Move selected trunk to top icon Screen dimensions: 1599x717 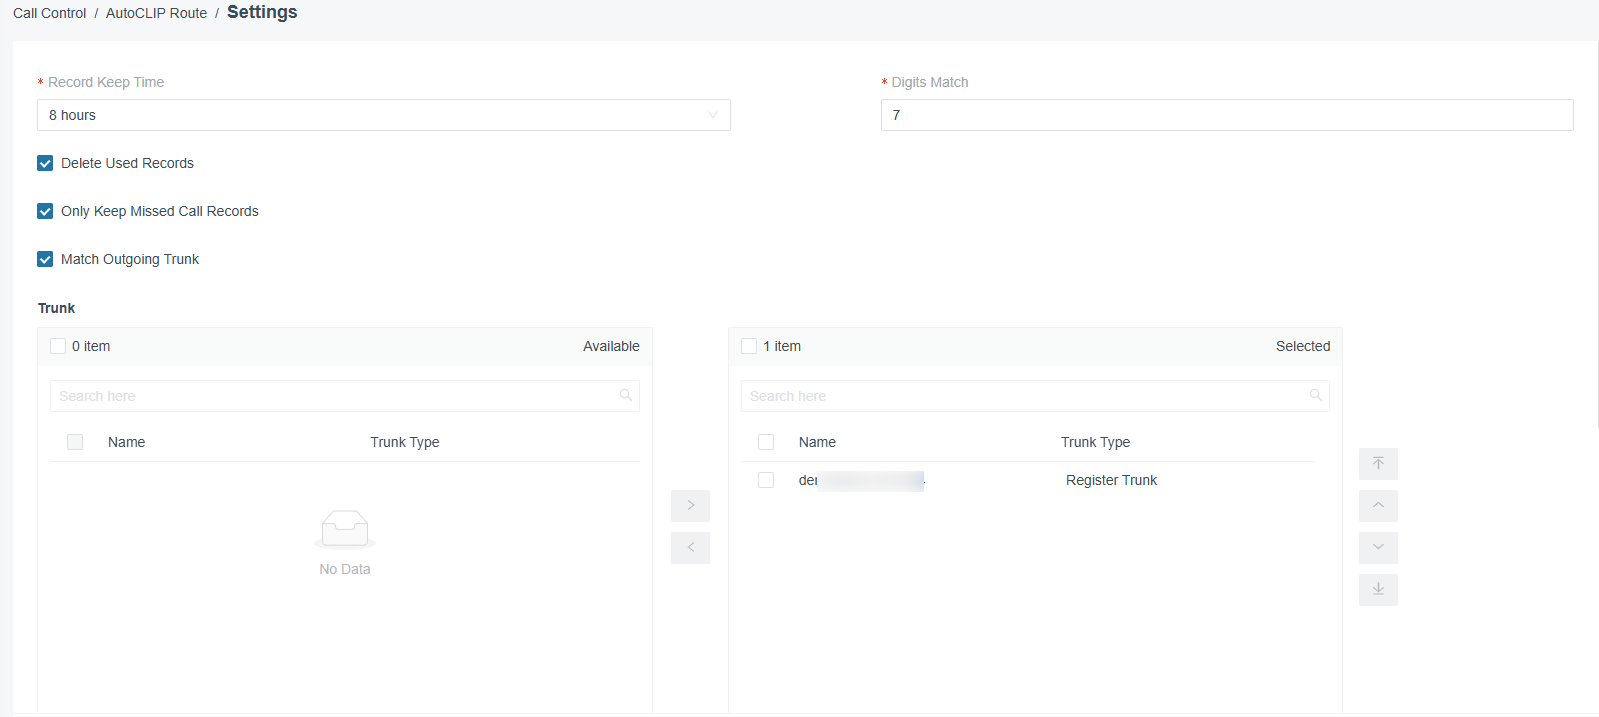click(x=1378, y=464)
